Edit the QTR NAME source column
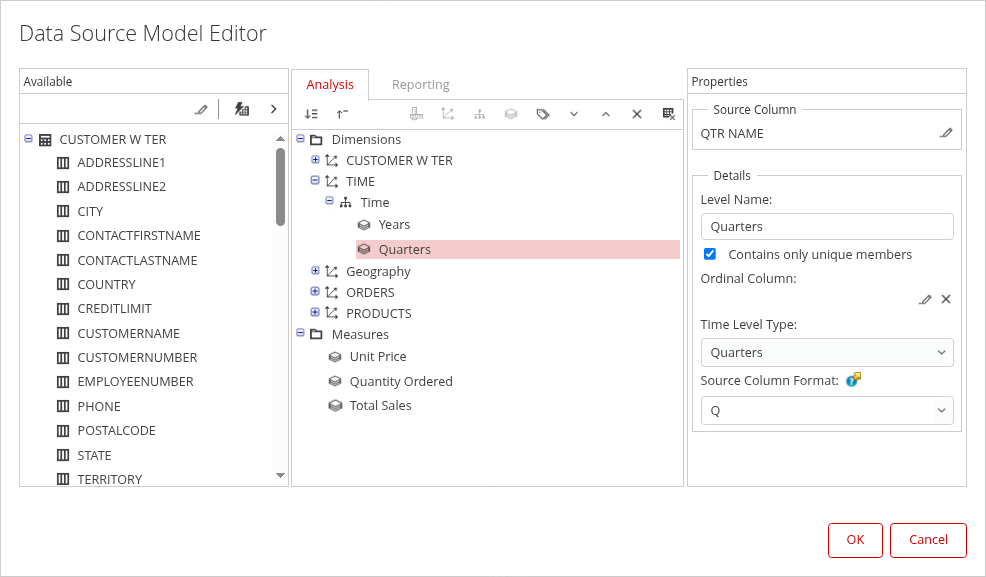The width and height of the screenshot is (986, 577). click(x=946, y=133)
